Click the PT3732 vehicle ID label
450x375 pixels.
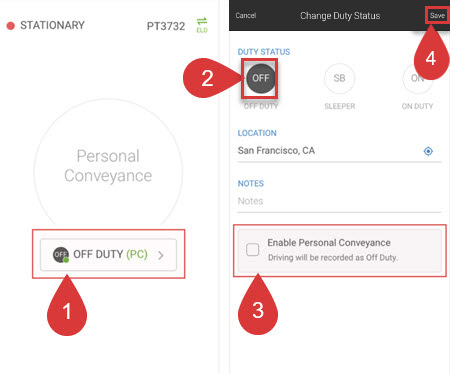point(166,26)
